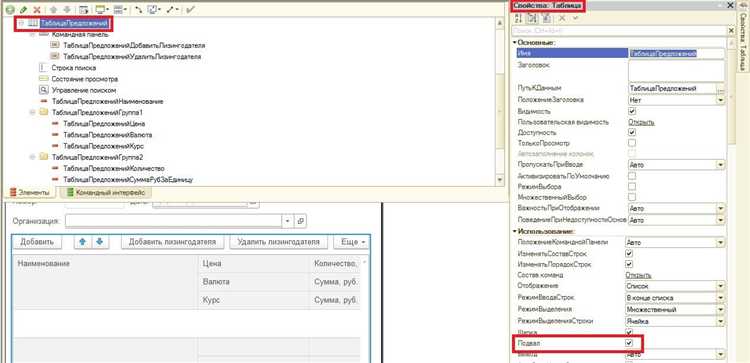This screenshot has height=363, width=750.
Task: Enable the МножественныйВыбор checkbox
Action: coord(632,197)
